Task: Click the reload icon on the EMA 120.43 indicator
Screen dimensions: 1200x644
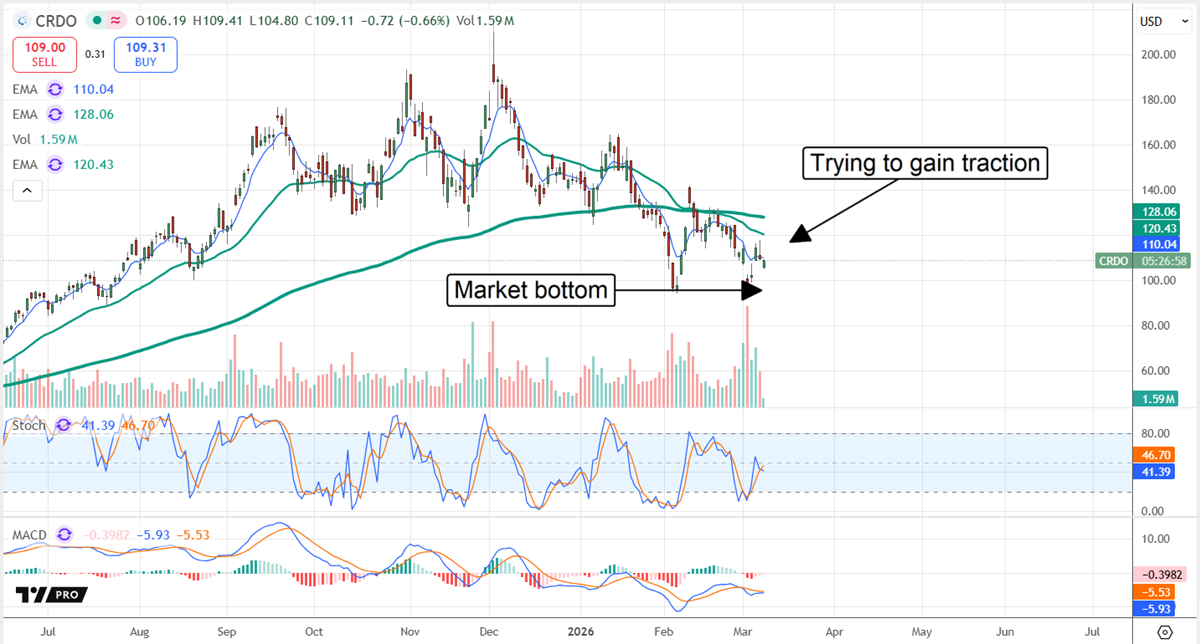Action: (55, 164)
